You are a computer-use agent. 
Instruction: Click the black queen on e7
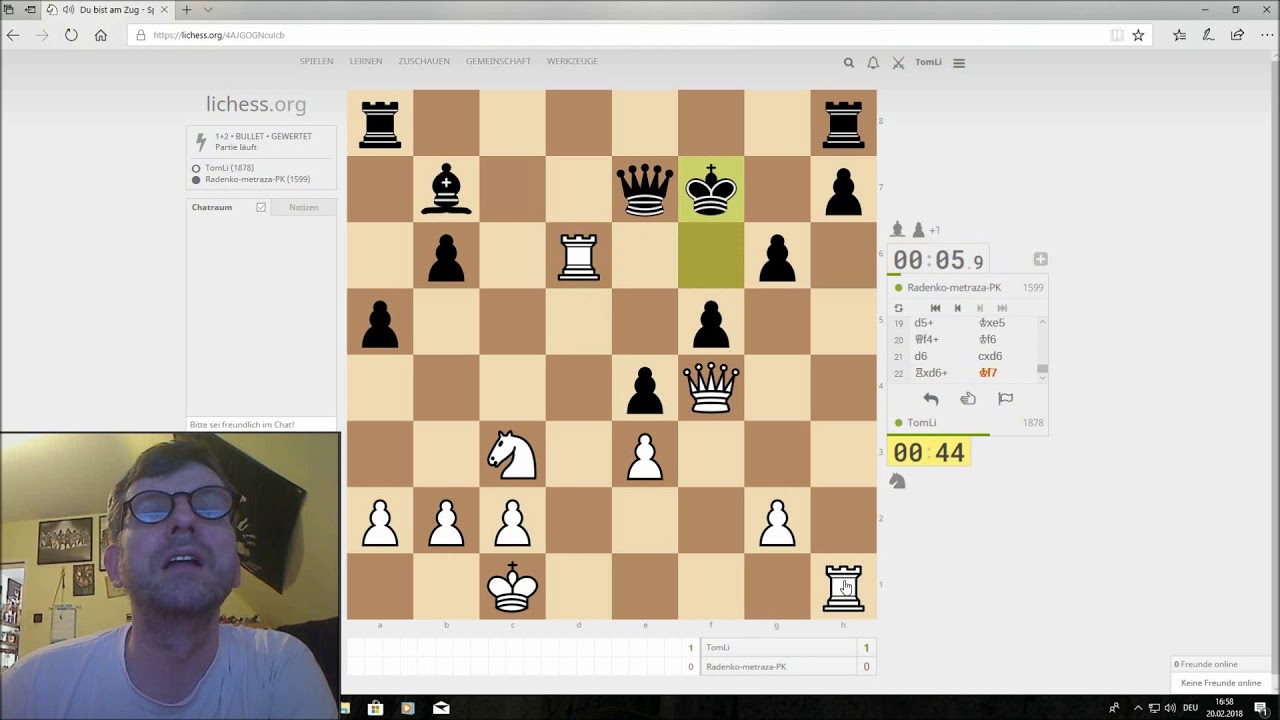pyautogui.click(x=645, y=189)
